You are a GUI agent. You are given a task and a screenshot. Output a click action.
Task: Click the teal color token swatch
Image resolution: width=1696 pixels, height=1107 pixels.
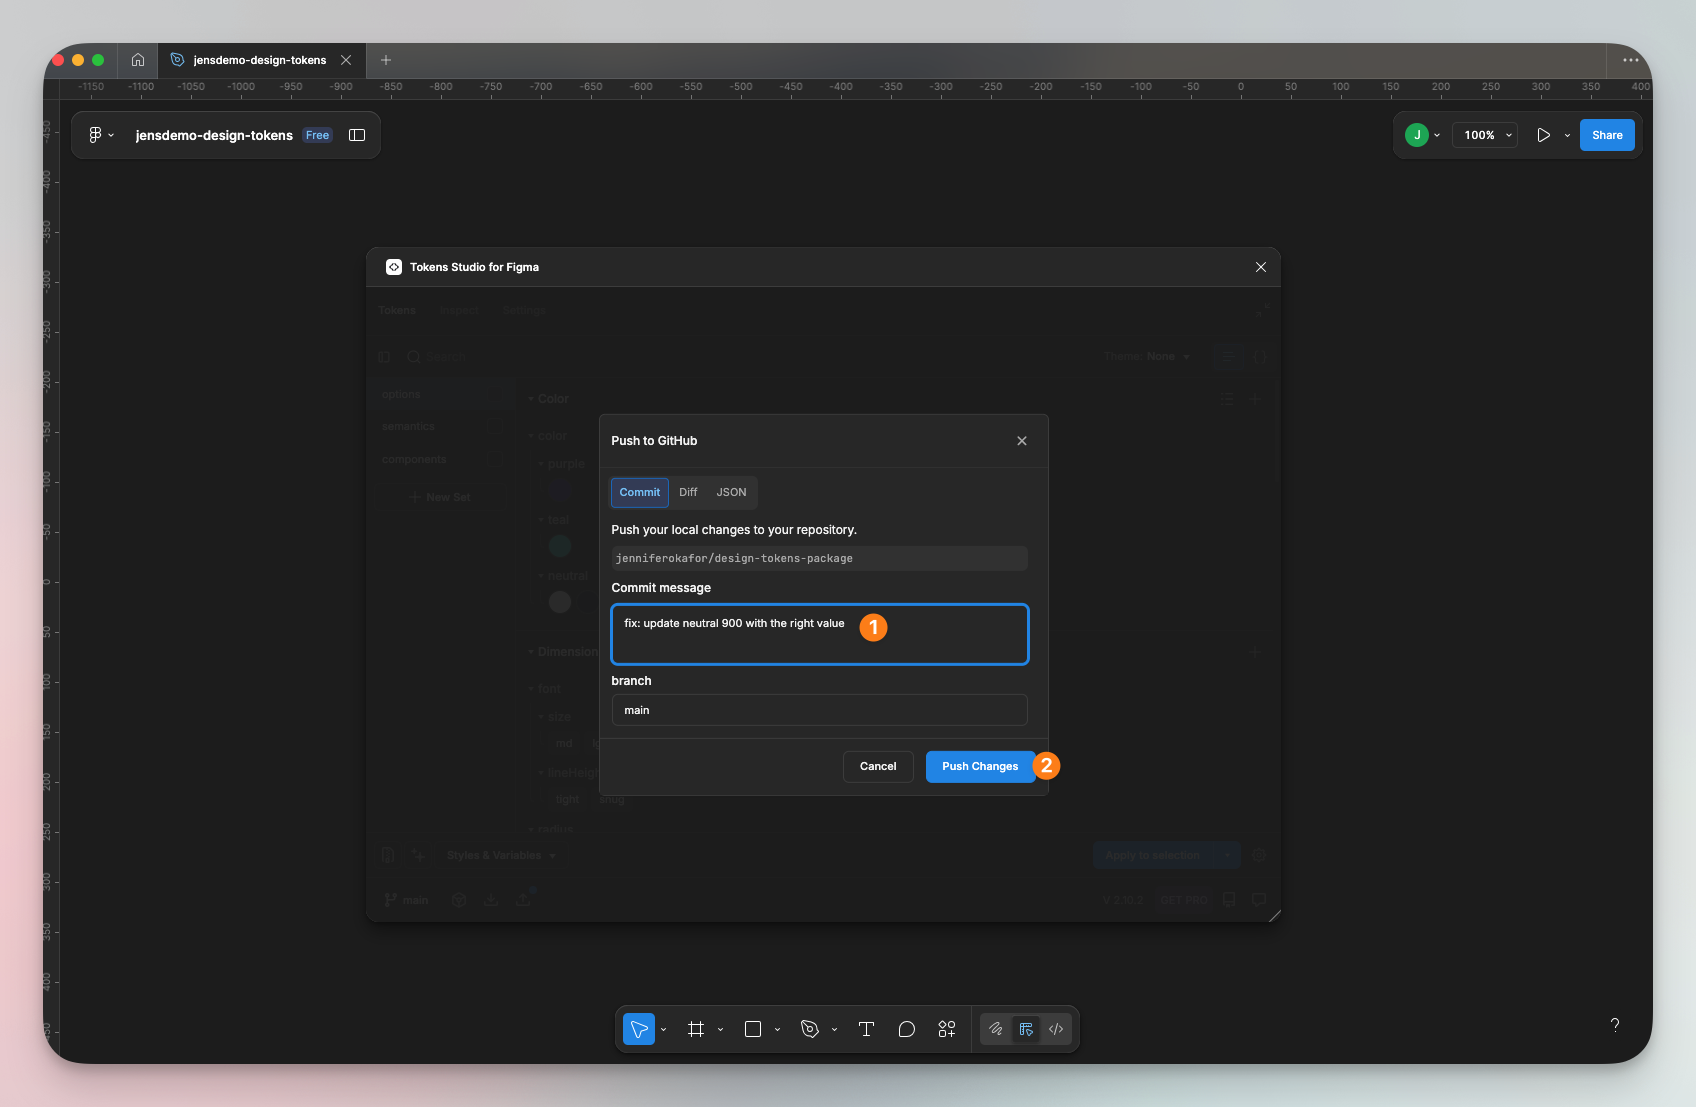tap(560, 546)
